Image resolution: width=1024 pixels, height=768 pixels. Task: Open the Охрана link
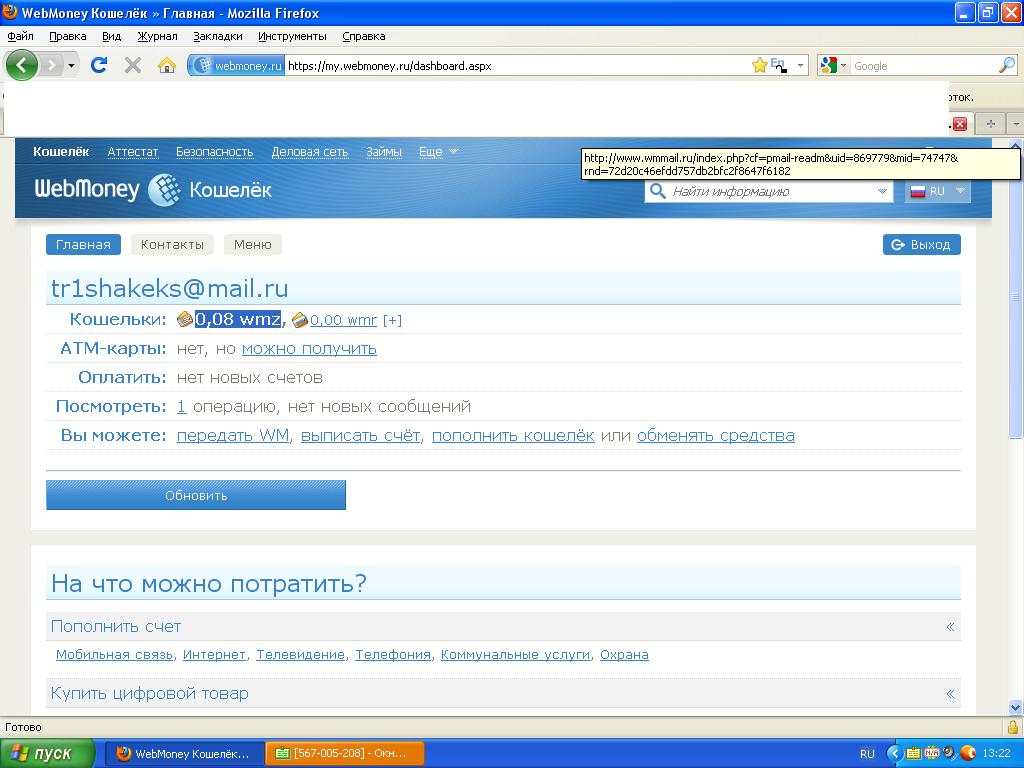coord(624,654)
